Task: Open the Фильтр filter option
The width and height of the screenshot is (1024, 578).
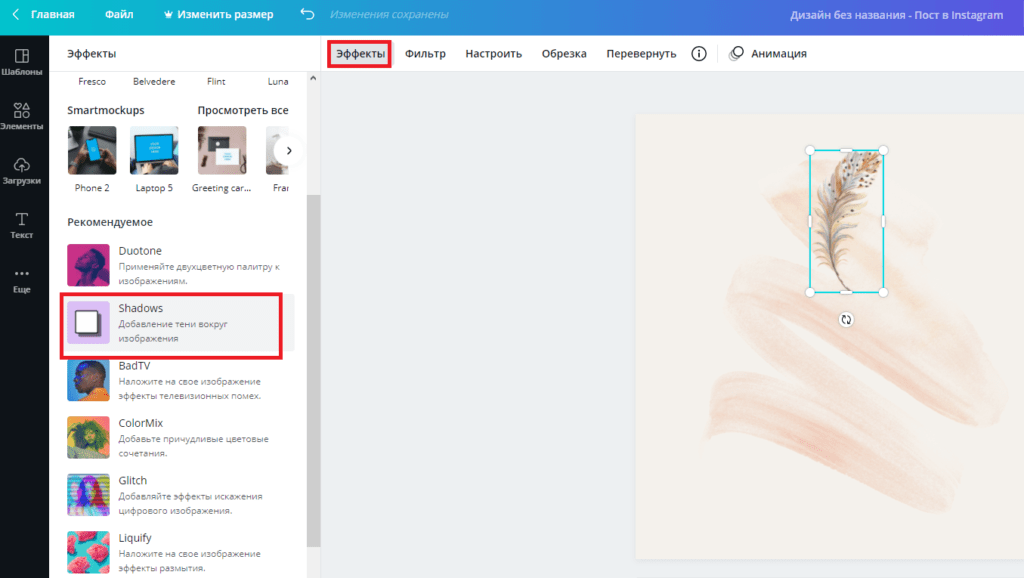Action: click(425, 53)
